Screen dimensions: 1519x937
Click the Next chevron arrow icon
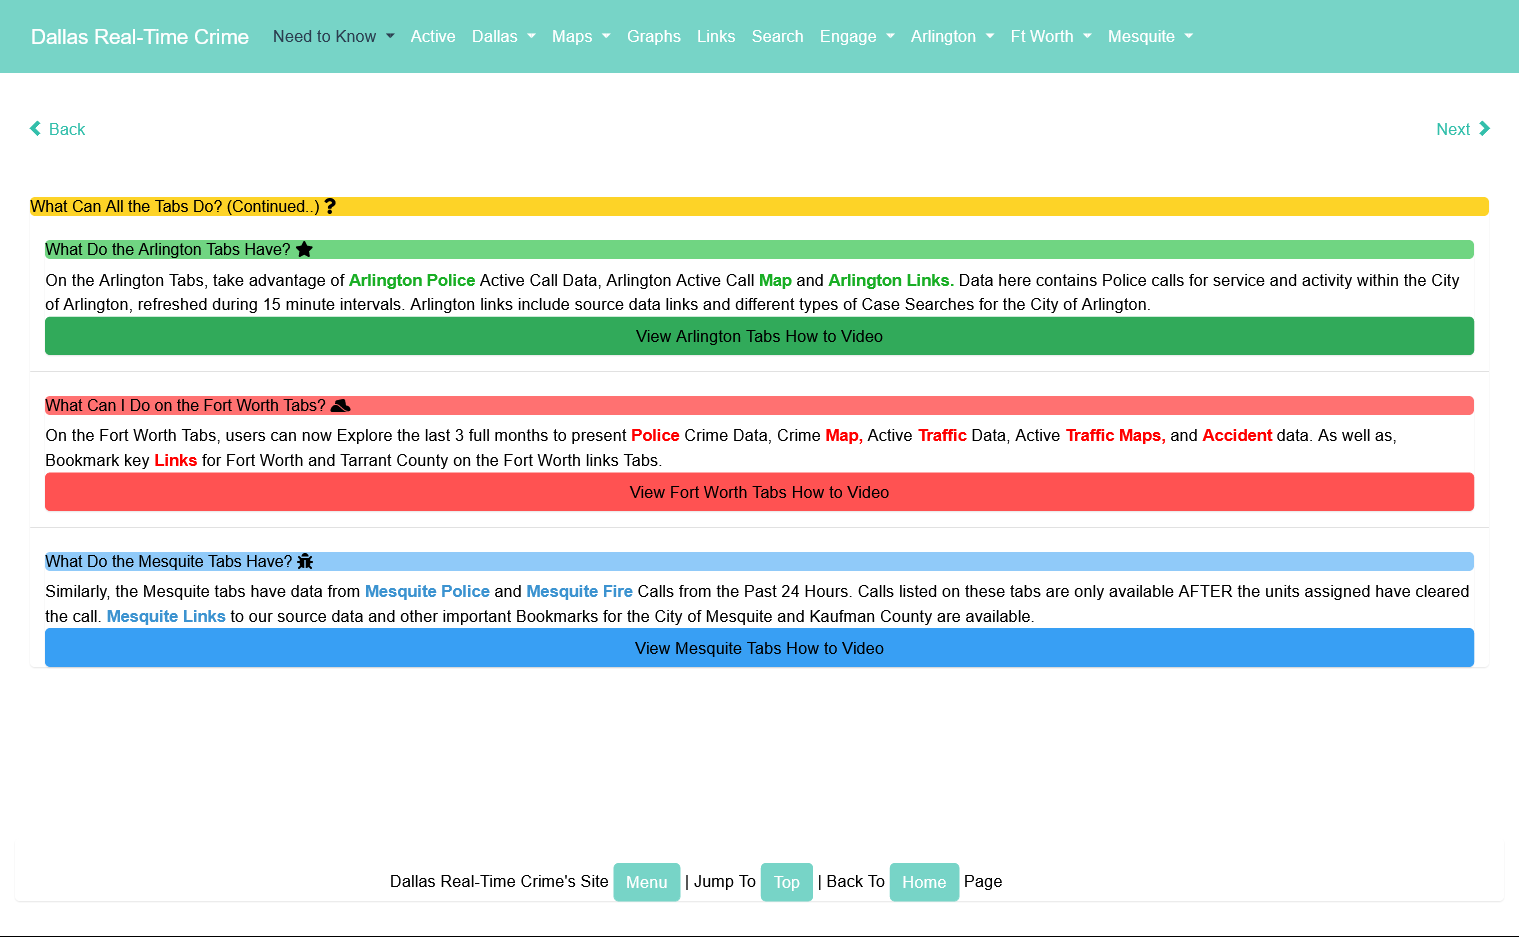[x=1484, y=129]
